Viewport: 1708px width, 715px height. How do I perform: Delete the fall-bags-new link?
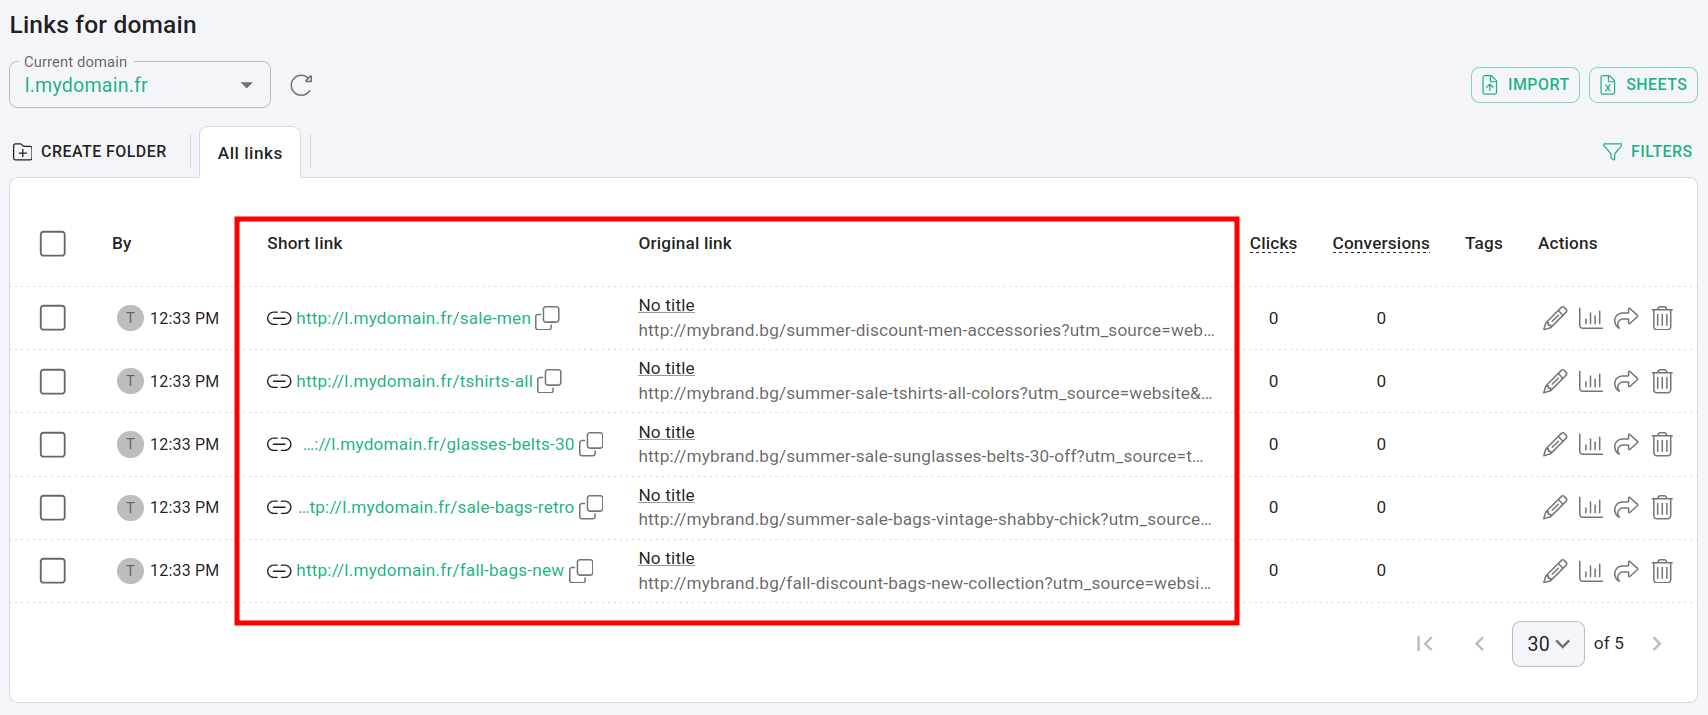[x=1662, y=570]
